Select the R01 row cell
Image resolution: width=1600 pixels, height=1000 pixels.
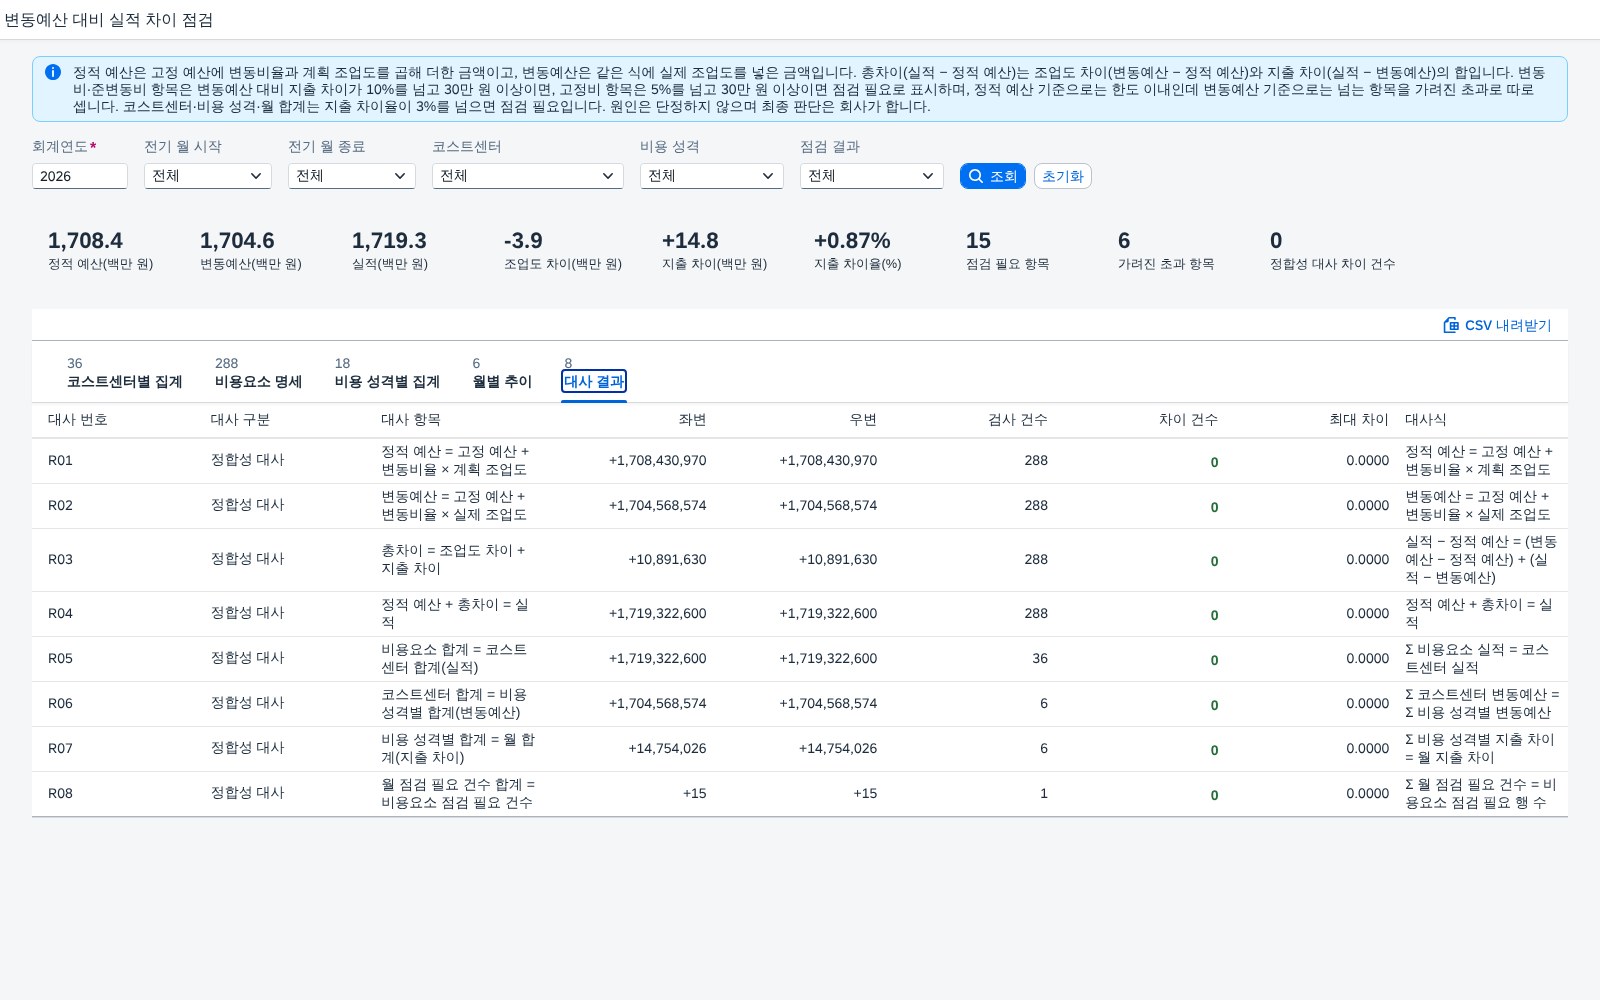click(60, 461)
